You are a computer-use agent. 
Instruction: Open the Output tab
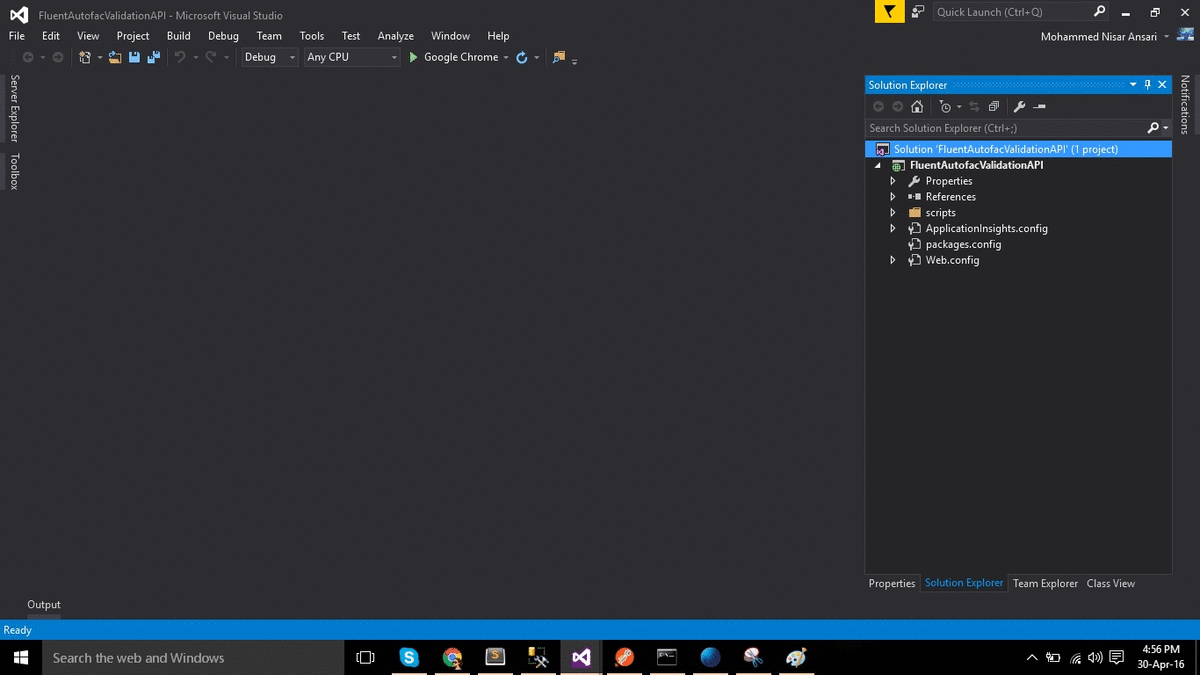[x=44, y=604]
